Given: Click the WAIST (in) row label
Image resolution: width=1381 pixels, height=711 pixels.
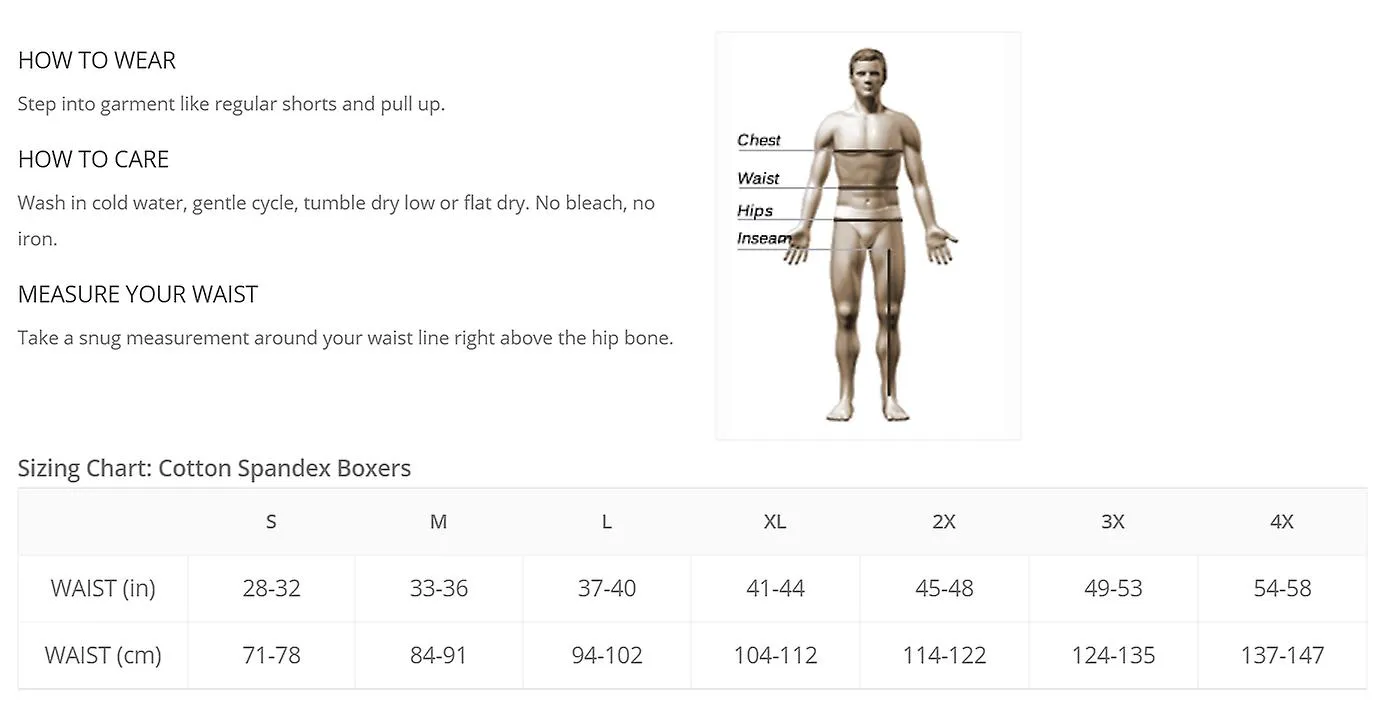Looking at the screenshot, I should (x=103, y=589).
